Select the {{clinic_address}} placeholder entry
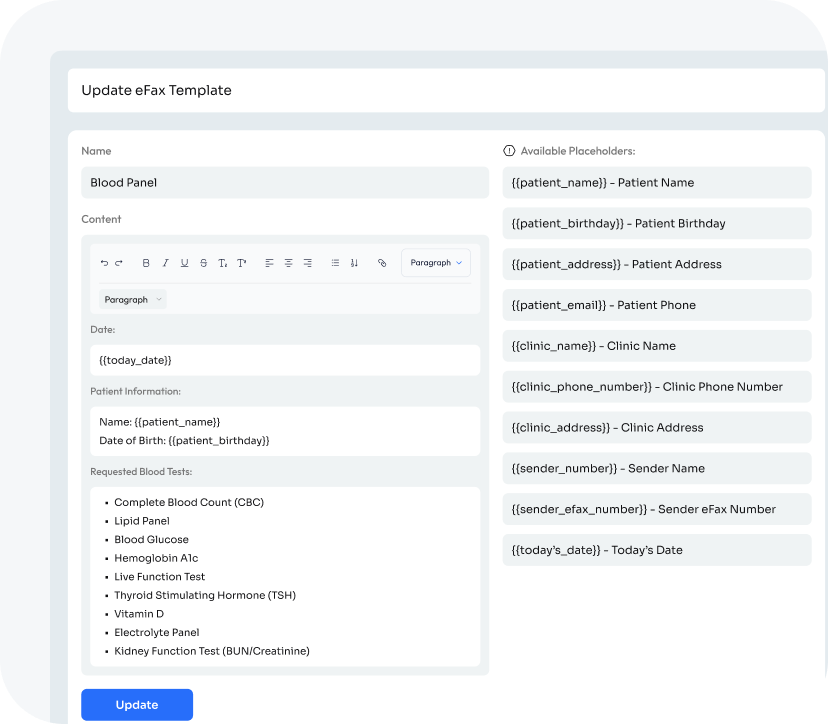 pyautogui.click(x=656, y=428)
